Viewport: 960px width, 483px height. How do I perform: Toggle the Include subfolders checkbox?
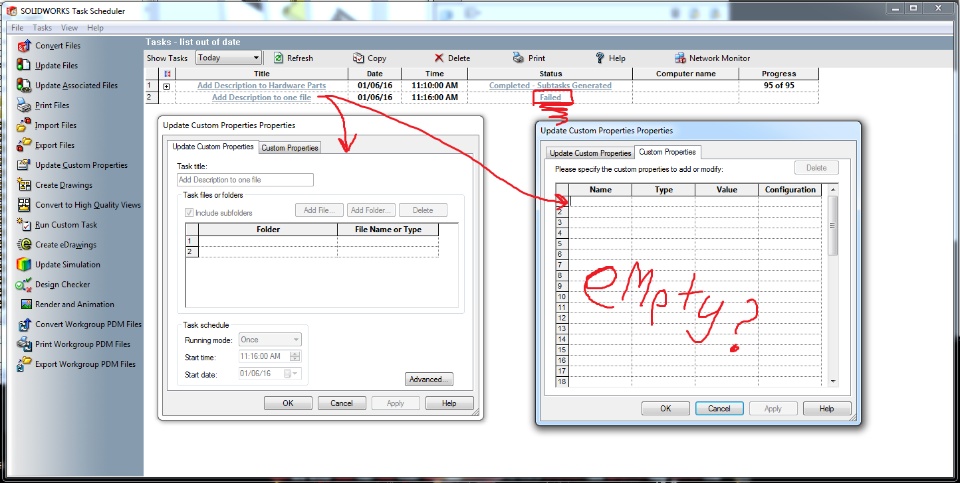point(189,213)
